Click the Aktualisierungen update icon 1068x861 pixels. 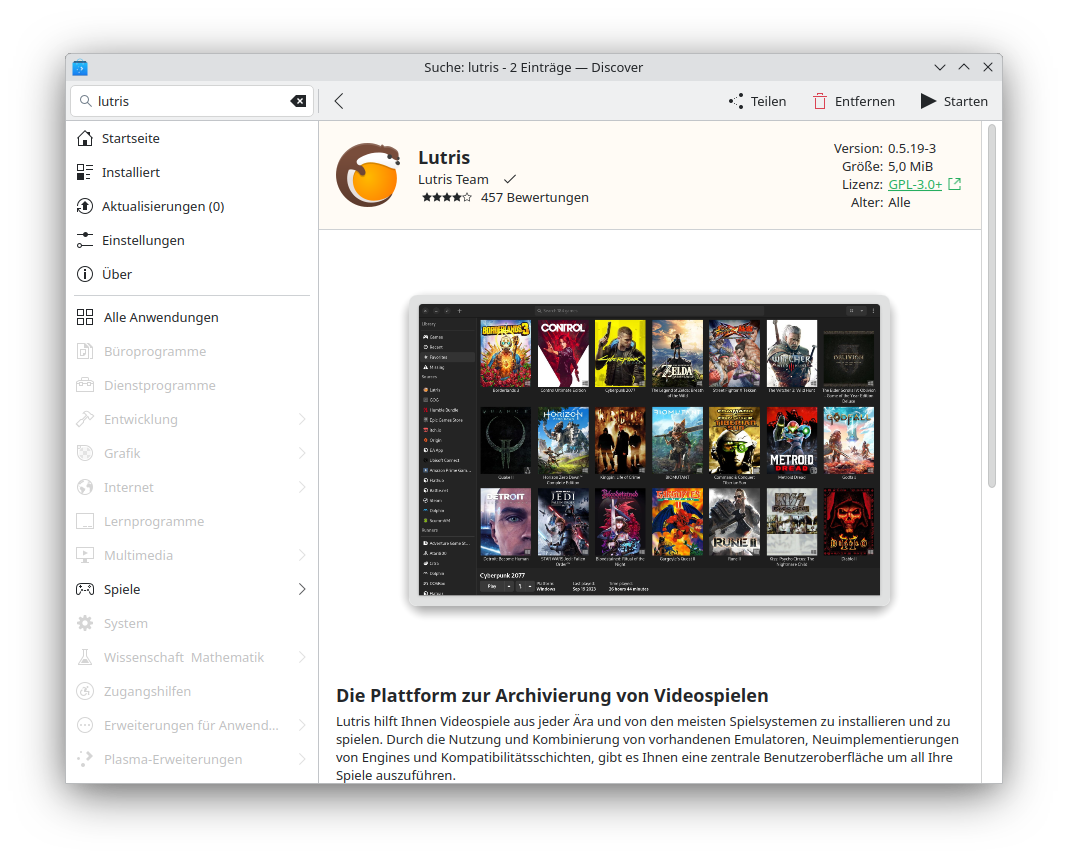(x=85, y=206)
